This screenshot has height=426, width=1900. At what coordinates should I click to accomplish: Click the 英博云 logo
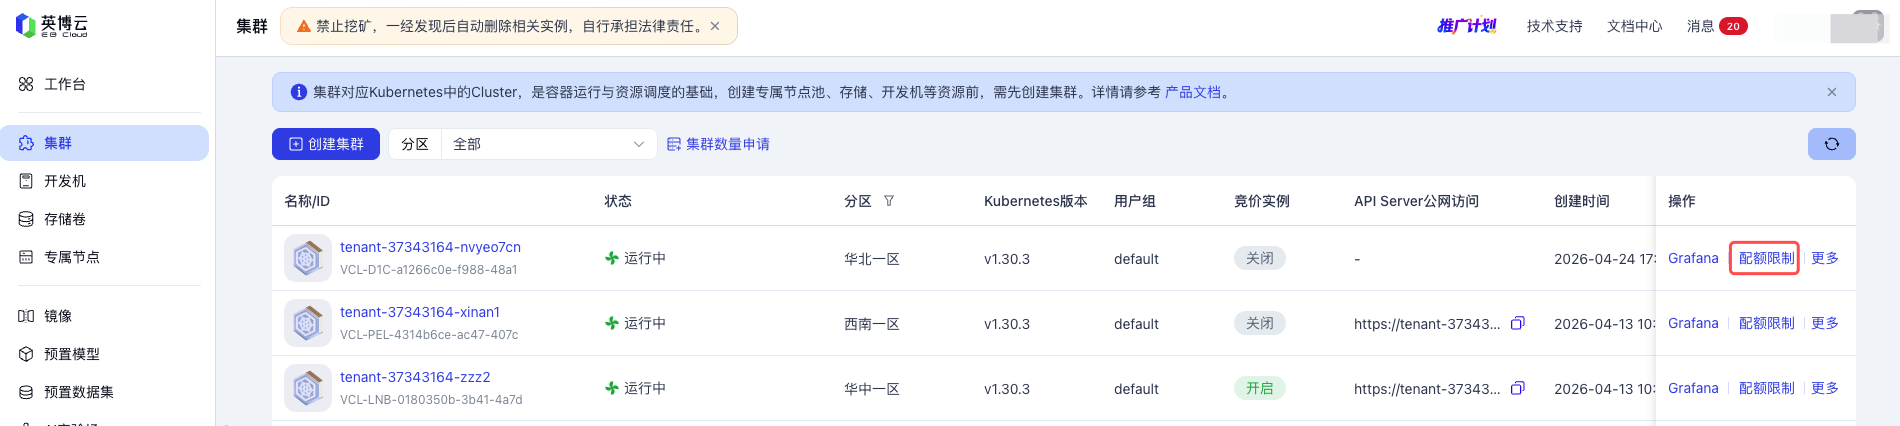pos(52,26)
